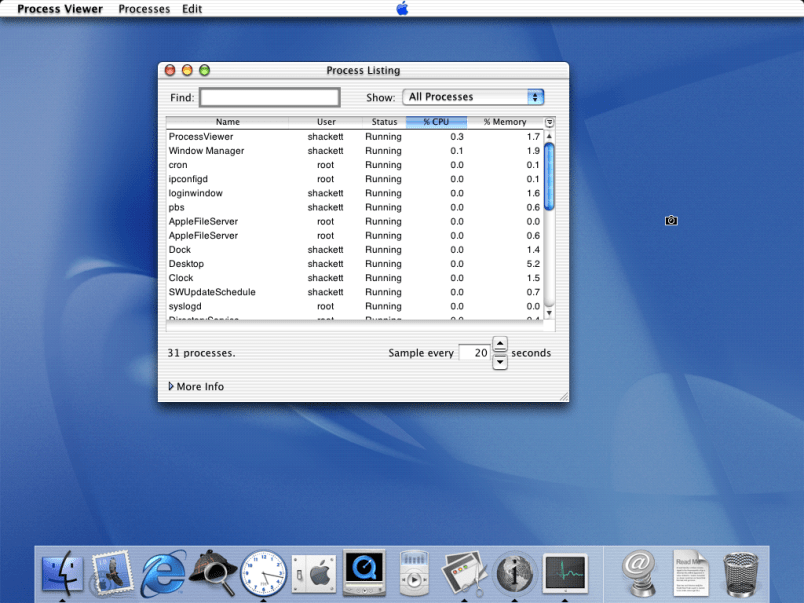Open the Edit menu
Screen dimensions: 804x603
(x=192, y=9)
